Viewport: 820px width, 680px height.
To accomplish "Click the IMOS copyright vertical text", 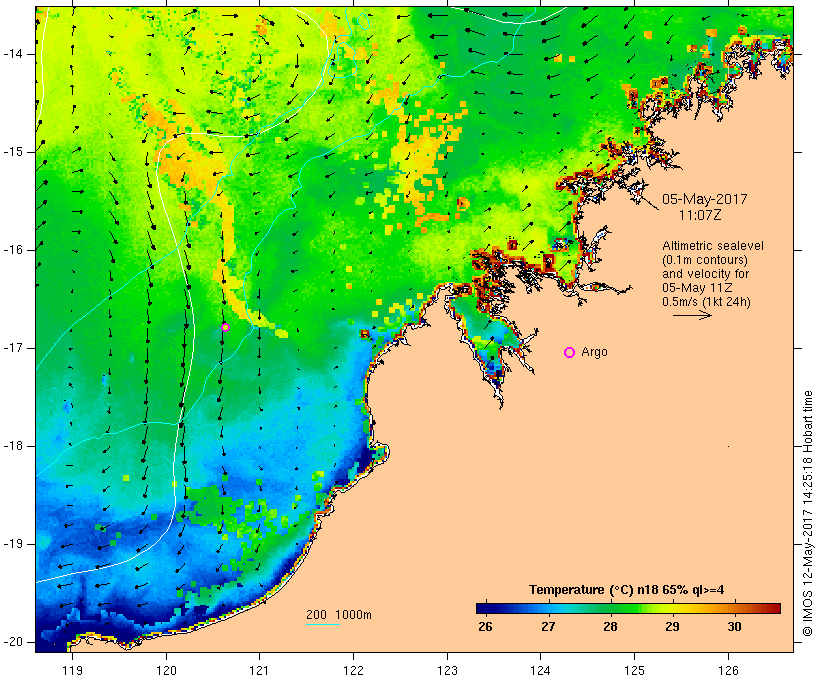I will point(807,513).
